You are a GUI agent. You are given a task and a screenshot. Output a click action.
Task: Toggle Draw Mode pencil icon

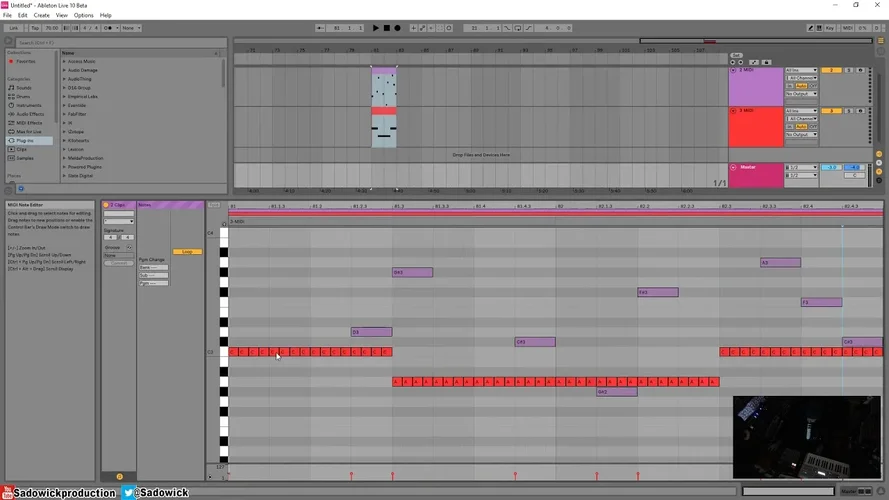pyautogui.click(x=810, y=28)
